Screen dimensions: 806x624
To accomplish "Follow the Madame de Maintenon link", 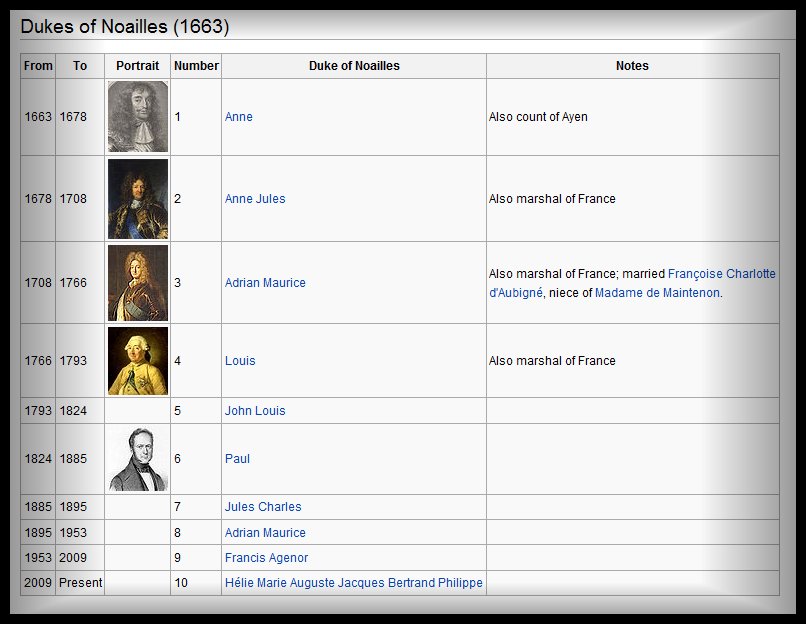I will 657,293.
